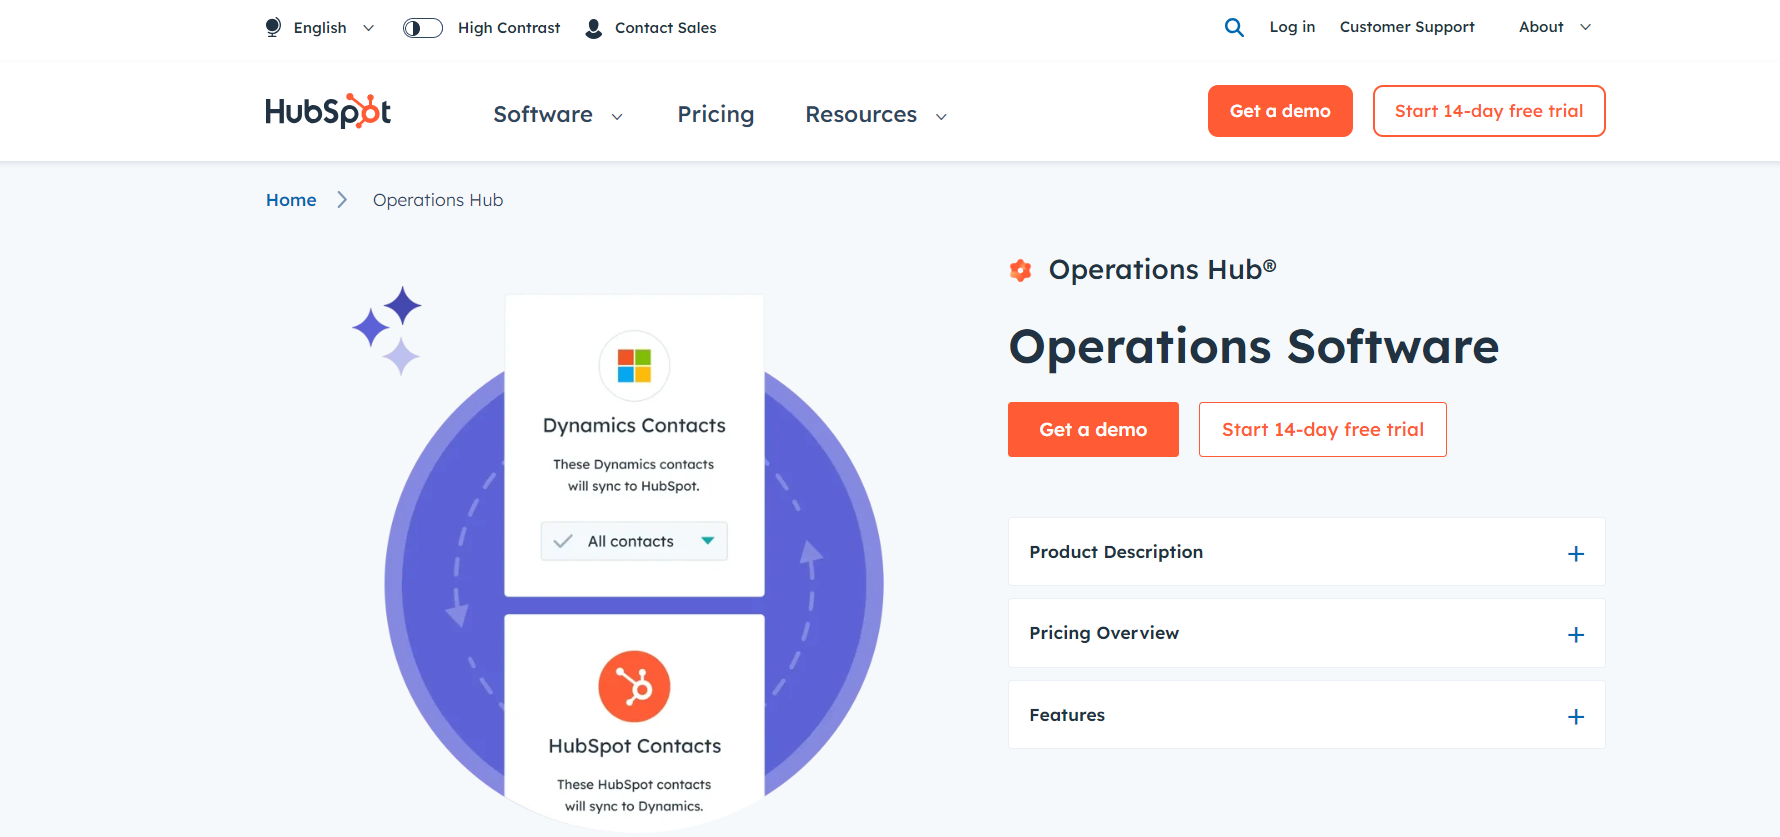Open the Resources dropdown chevron
Viewport: 1780px width, 837px height.
(x=941, y=117)
